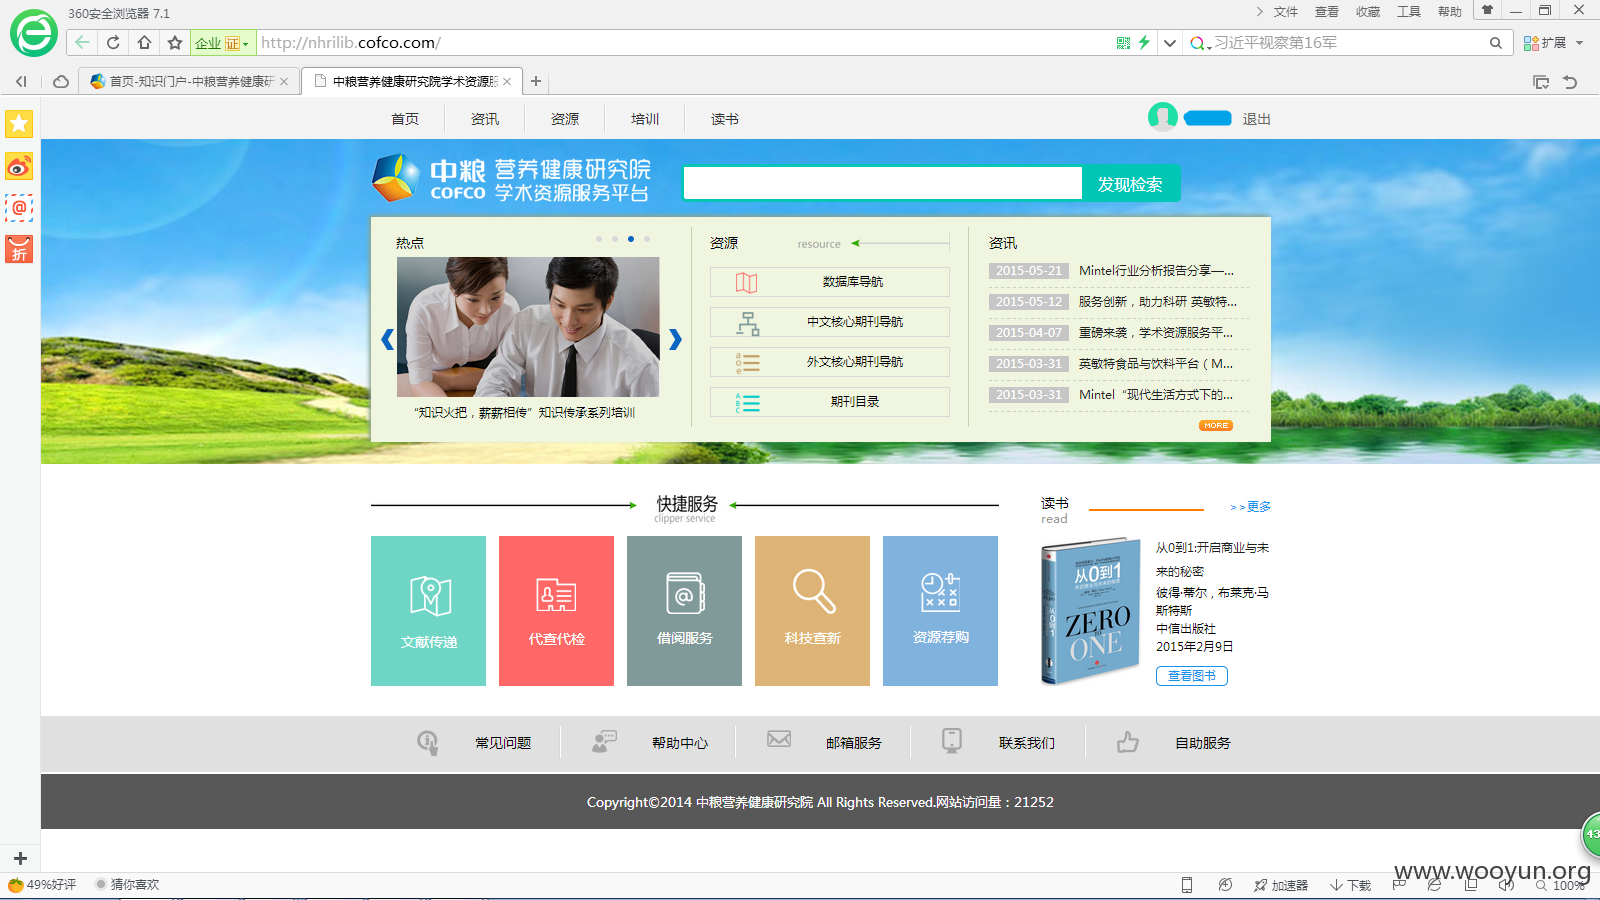
Task: Click the 自助服务 thumbs-up icon
Action: (1128, 741)
